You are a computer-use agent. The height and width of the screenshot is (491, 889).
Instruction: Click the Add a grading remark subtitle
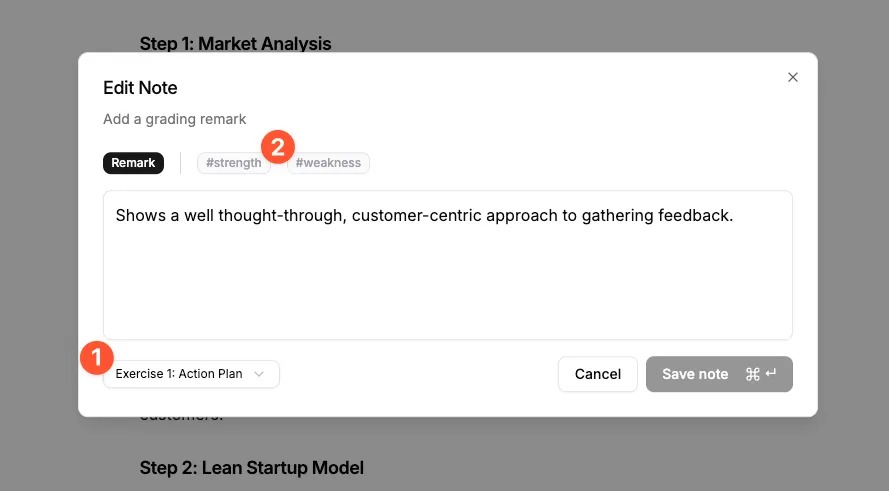coord(175,119)
